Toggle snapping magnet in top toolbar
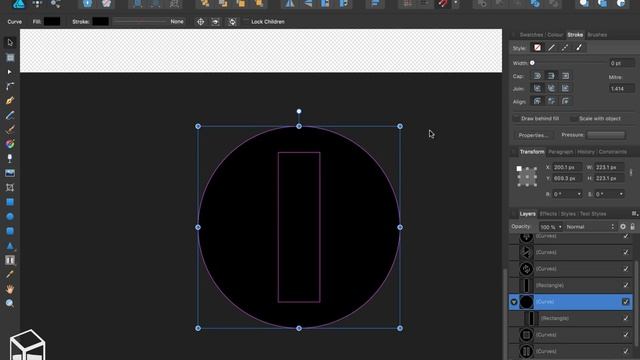This screenshot has width=640, height=360. point(443,4)
